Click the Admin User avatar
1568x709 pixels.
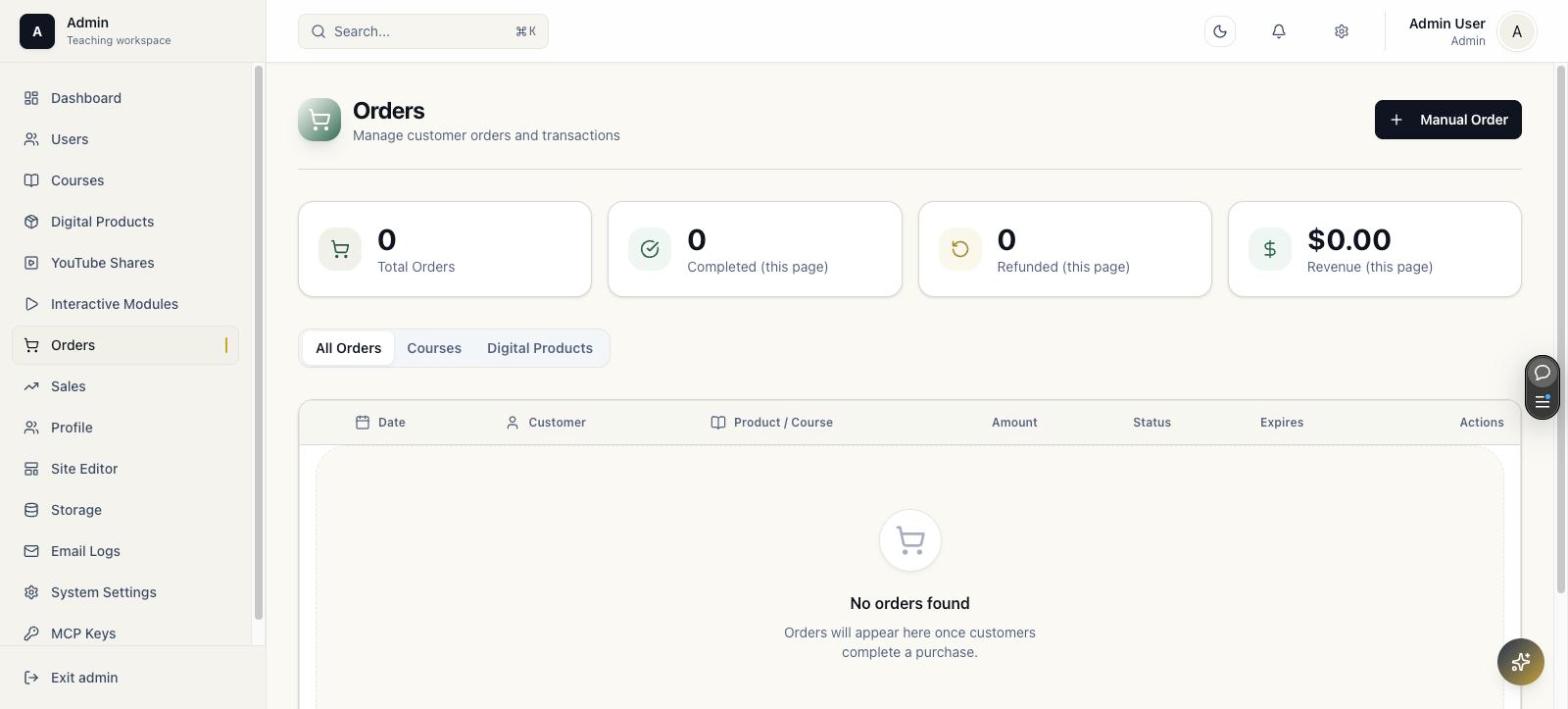click(1517, 32)
